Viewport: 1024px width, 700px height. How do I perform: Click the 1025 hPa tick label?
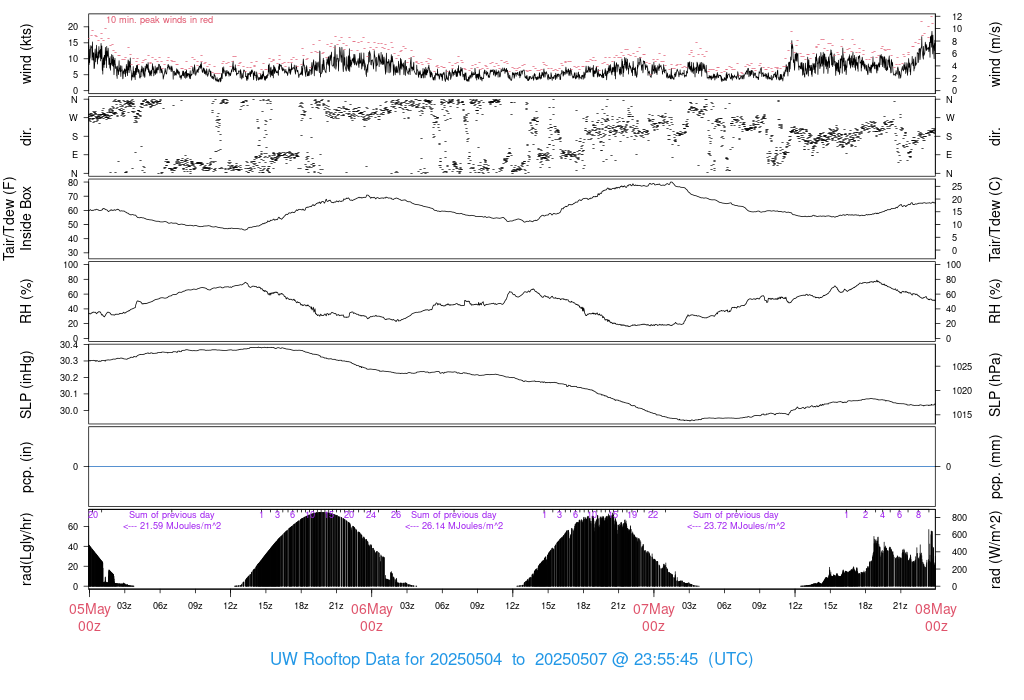(962, 367)
